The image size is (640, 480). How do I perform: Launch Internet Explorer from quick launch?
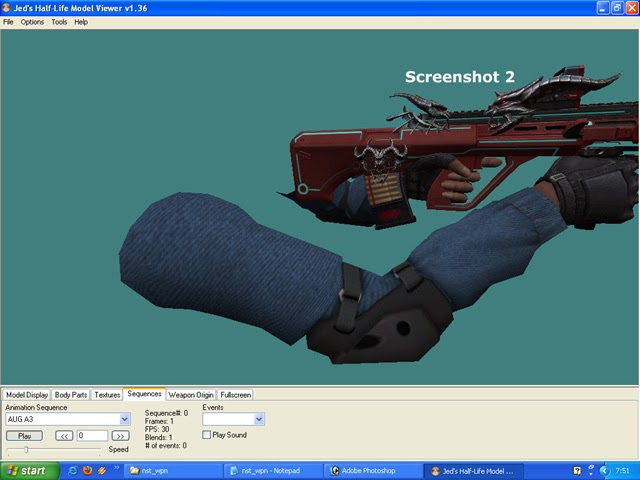(x=73, y=471)
